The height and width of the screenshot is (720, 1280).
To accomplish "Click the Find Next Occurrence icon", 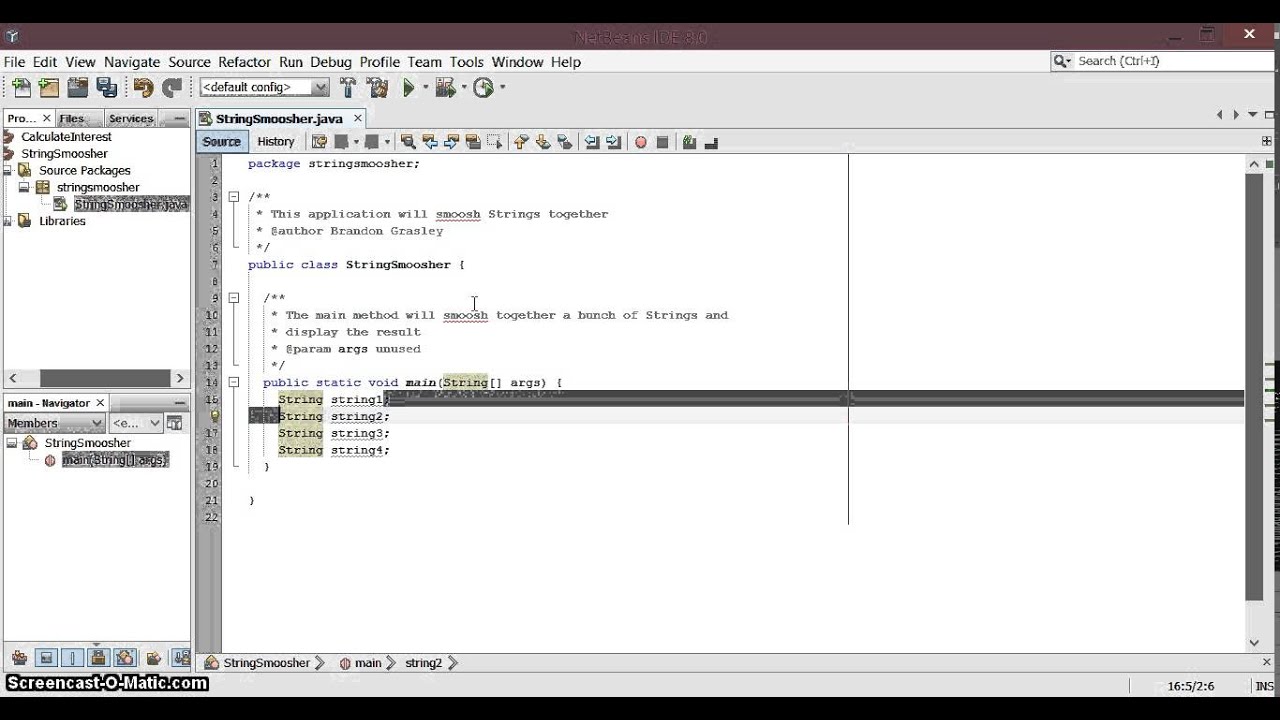I will (x=451, y=142).
